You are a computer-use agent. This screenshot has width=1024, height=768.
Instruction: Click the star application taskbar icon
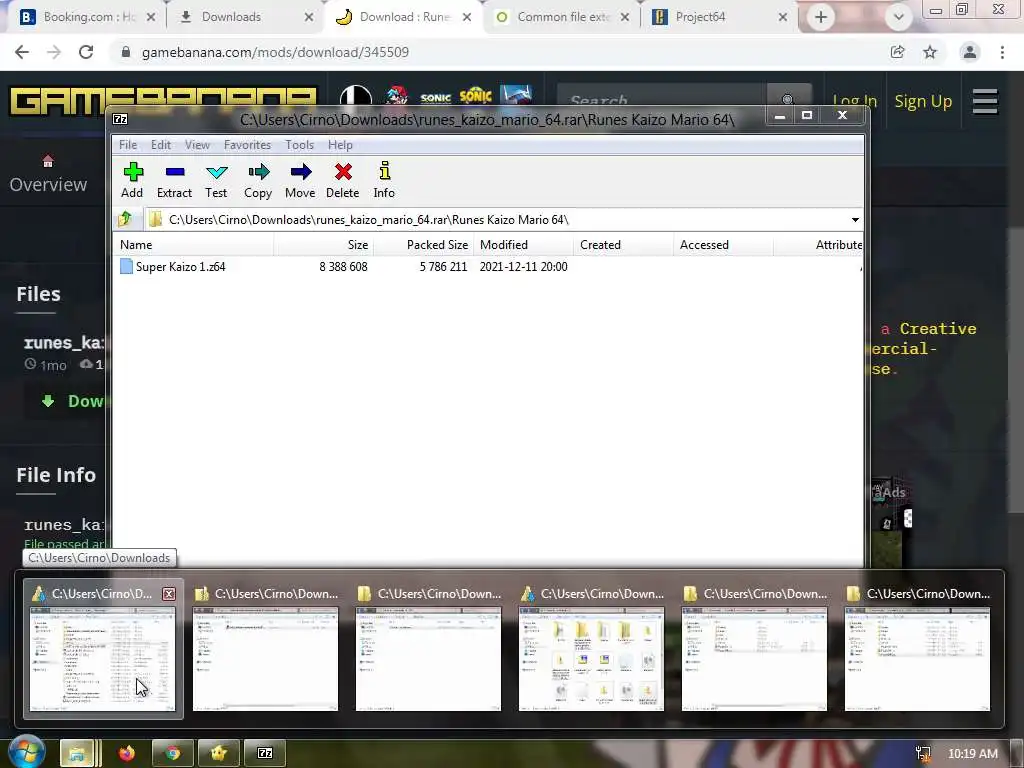pos(219,753)
